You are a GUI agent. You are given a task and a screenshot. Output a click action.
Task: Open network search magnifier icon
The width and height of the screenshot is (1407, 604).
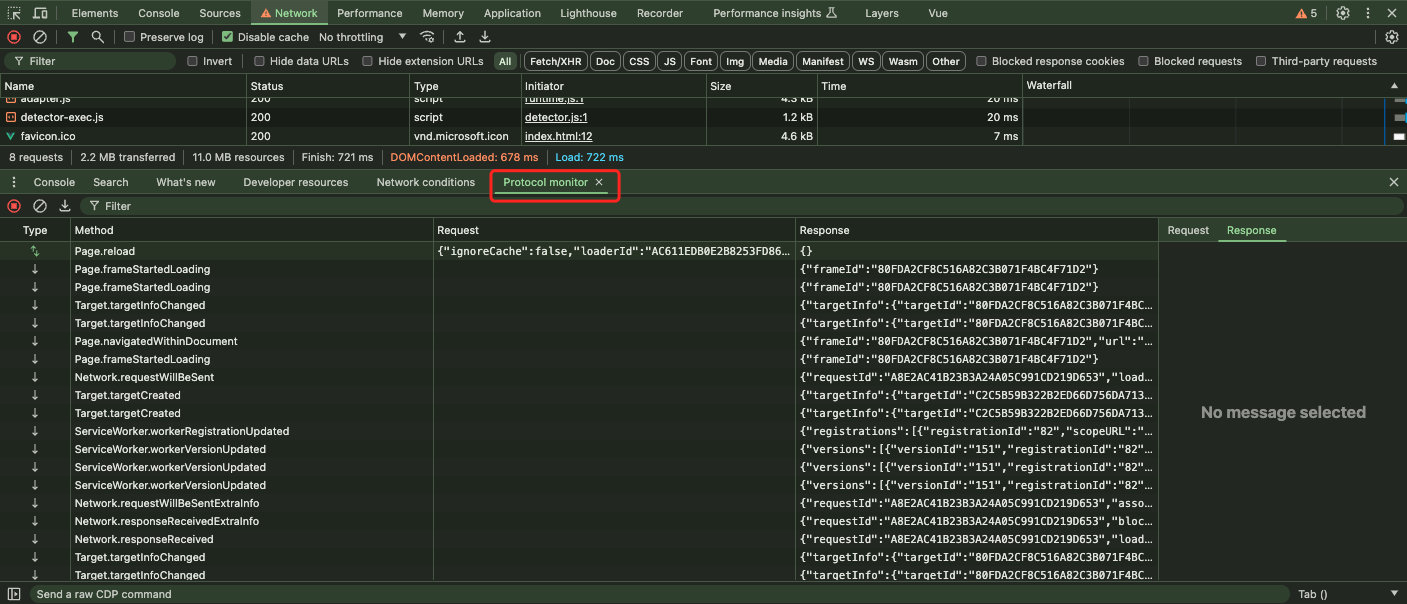97,37
